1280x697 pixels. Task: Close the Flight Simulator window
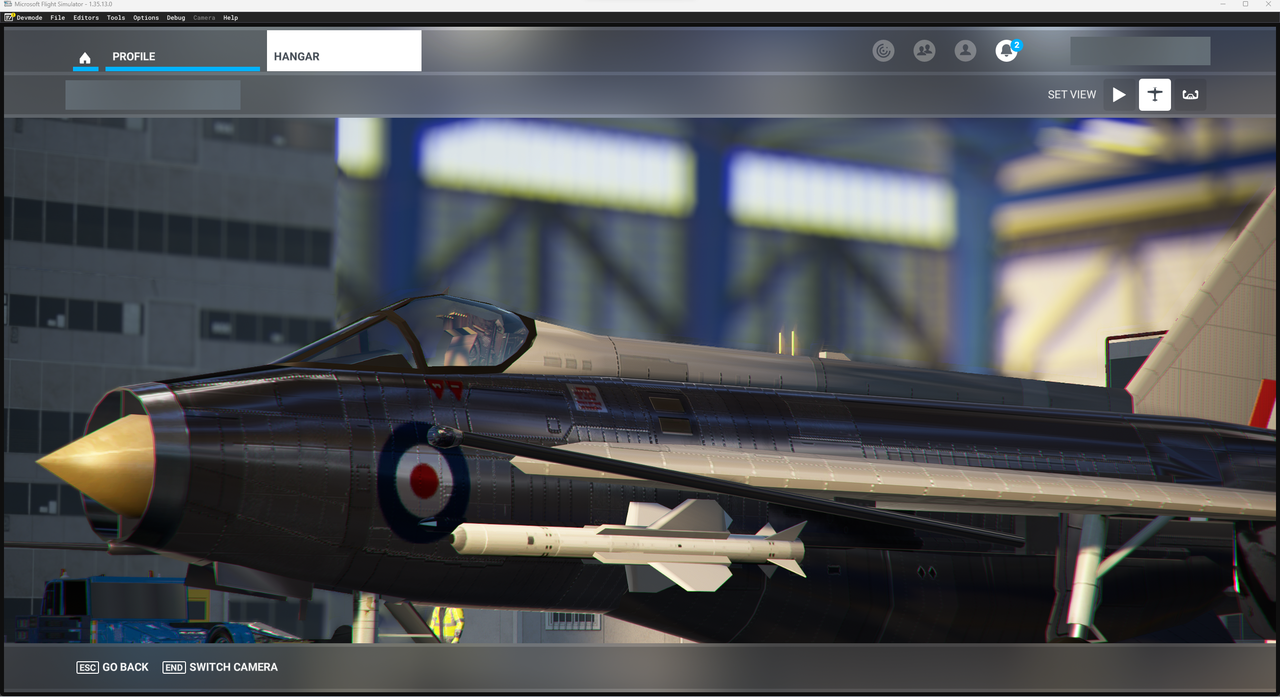[x=1268, y=4]
